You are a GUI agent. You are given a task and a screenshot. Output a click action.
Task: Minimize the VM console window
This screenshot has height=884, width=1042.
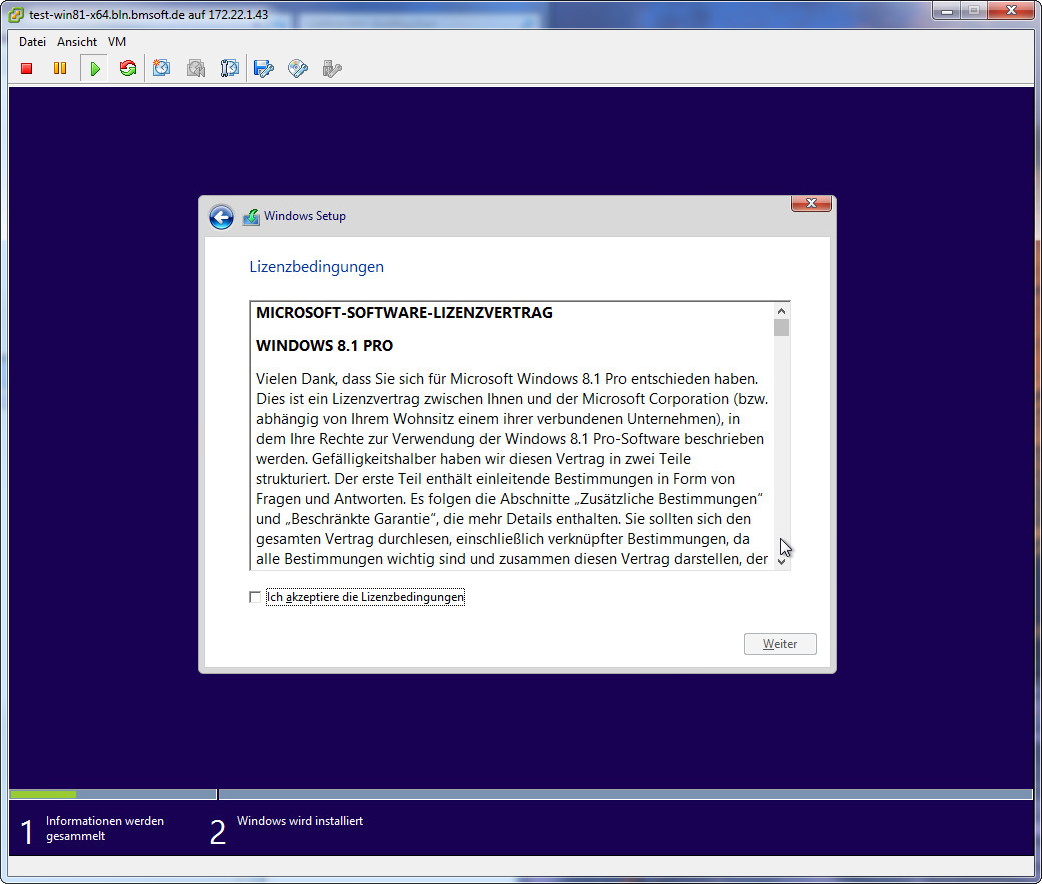pos(947,11)
